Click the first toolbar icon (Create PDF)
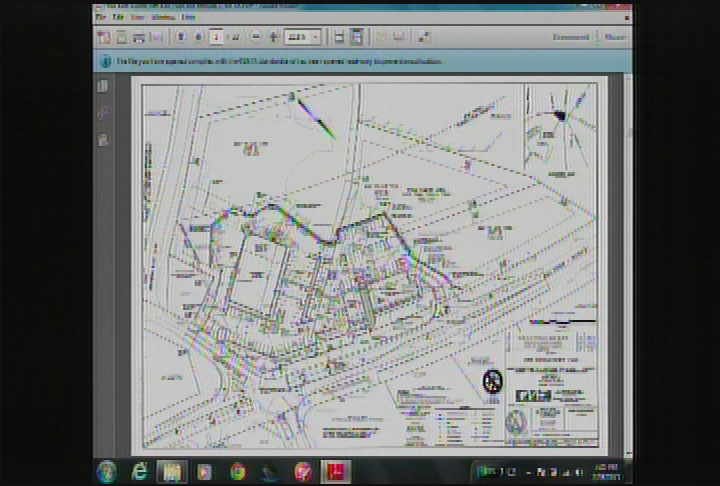This screenshot has width=720, height=486. (x=104, y=37)
